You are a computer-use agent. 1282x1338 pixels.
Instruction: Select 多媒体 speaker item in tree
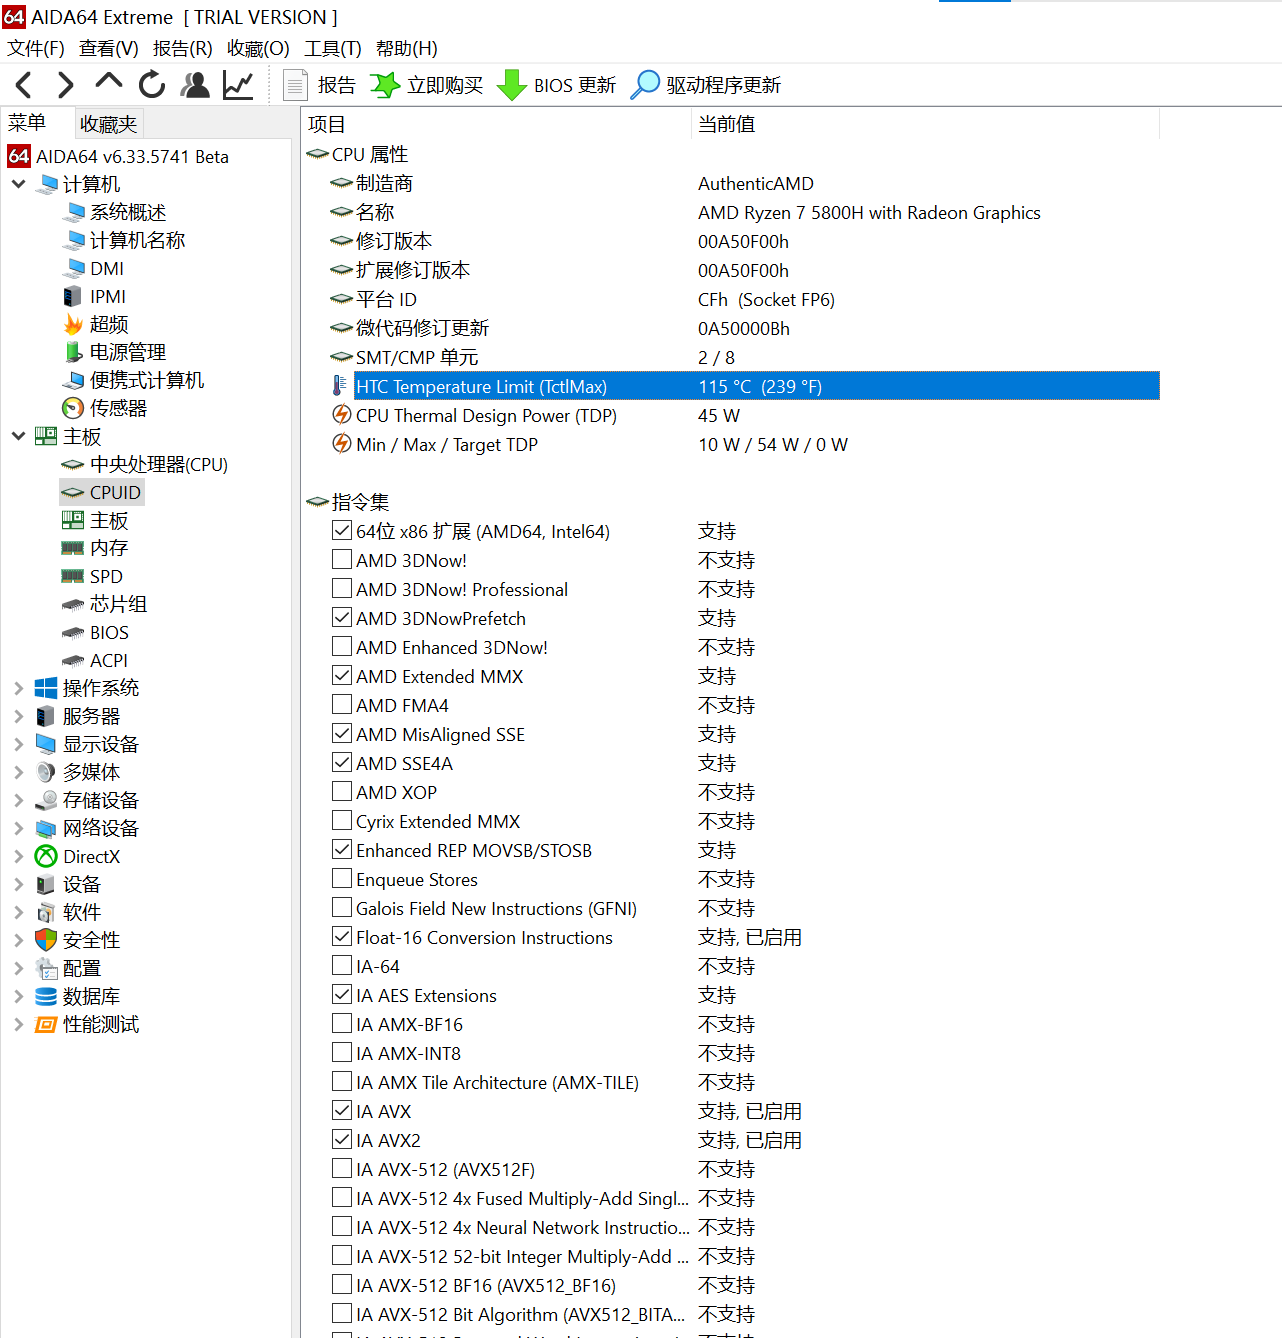coord(77,772)
